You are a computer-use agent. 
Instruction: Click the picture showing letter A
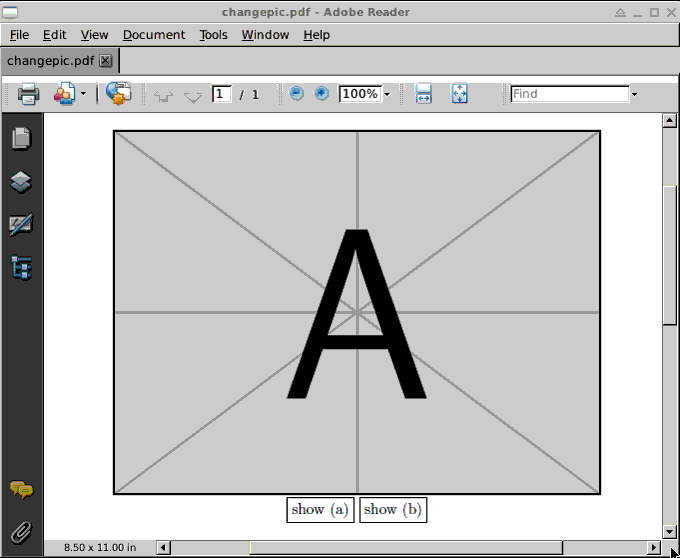click(x=357, y=312)
